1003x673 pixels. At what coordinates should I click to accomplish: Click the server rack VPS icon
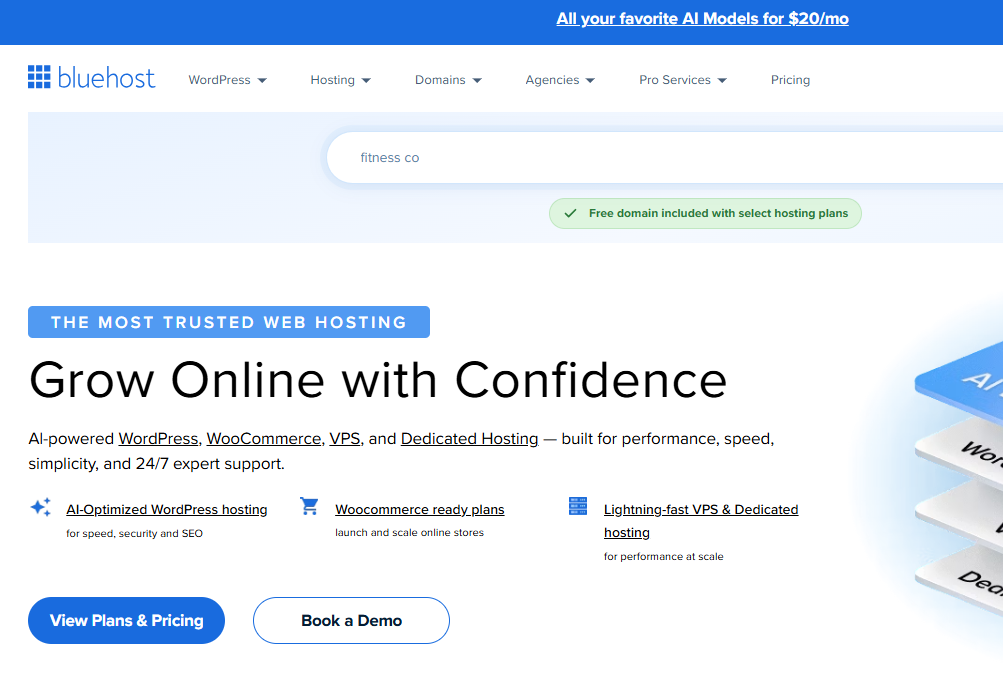pyautogui.click(x=578, y=506)
